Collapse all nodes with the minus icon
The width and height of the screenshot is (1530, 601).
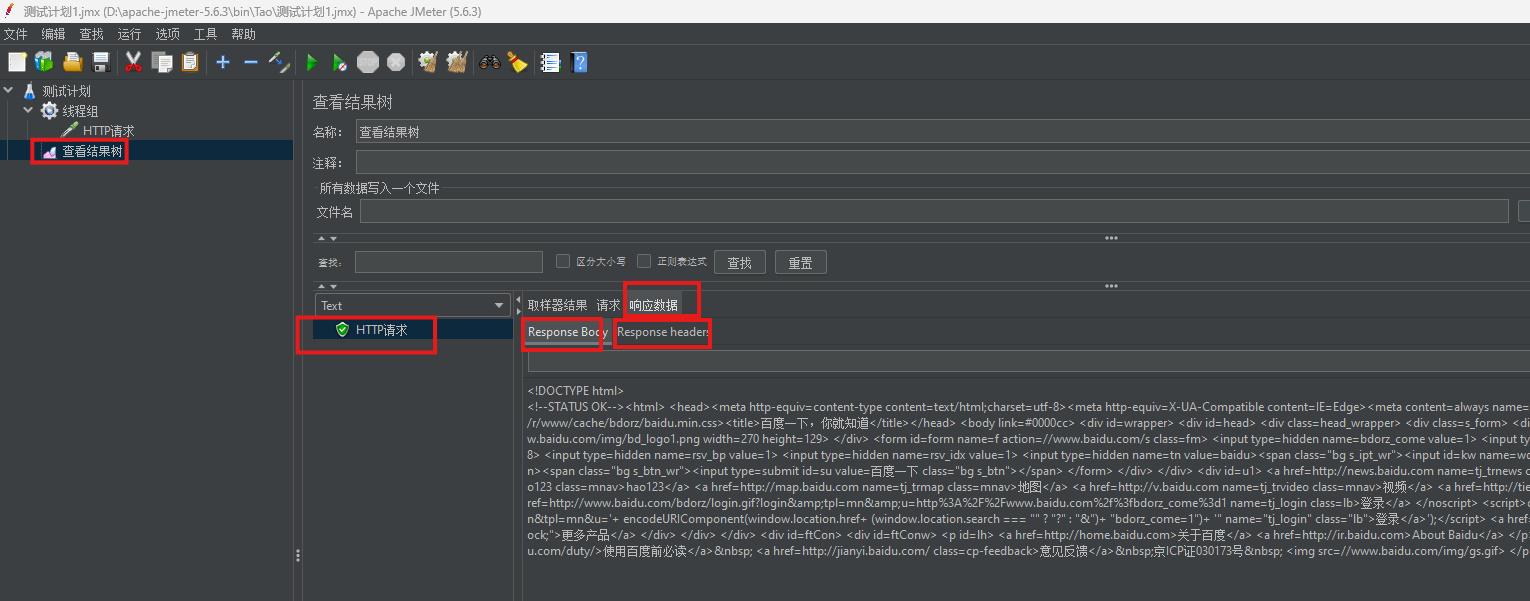(x=251, y=62)
